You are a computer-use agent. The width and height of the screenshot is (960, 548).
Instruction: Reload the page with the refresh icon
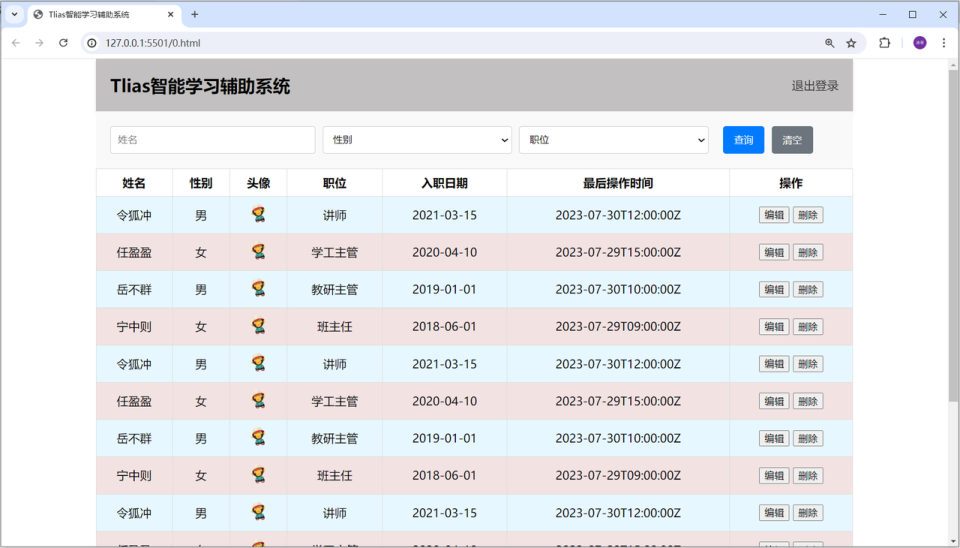coord(63,43)
